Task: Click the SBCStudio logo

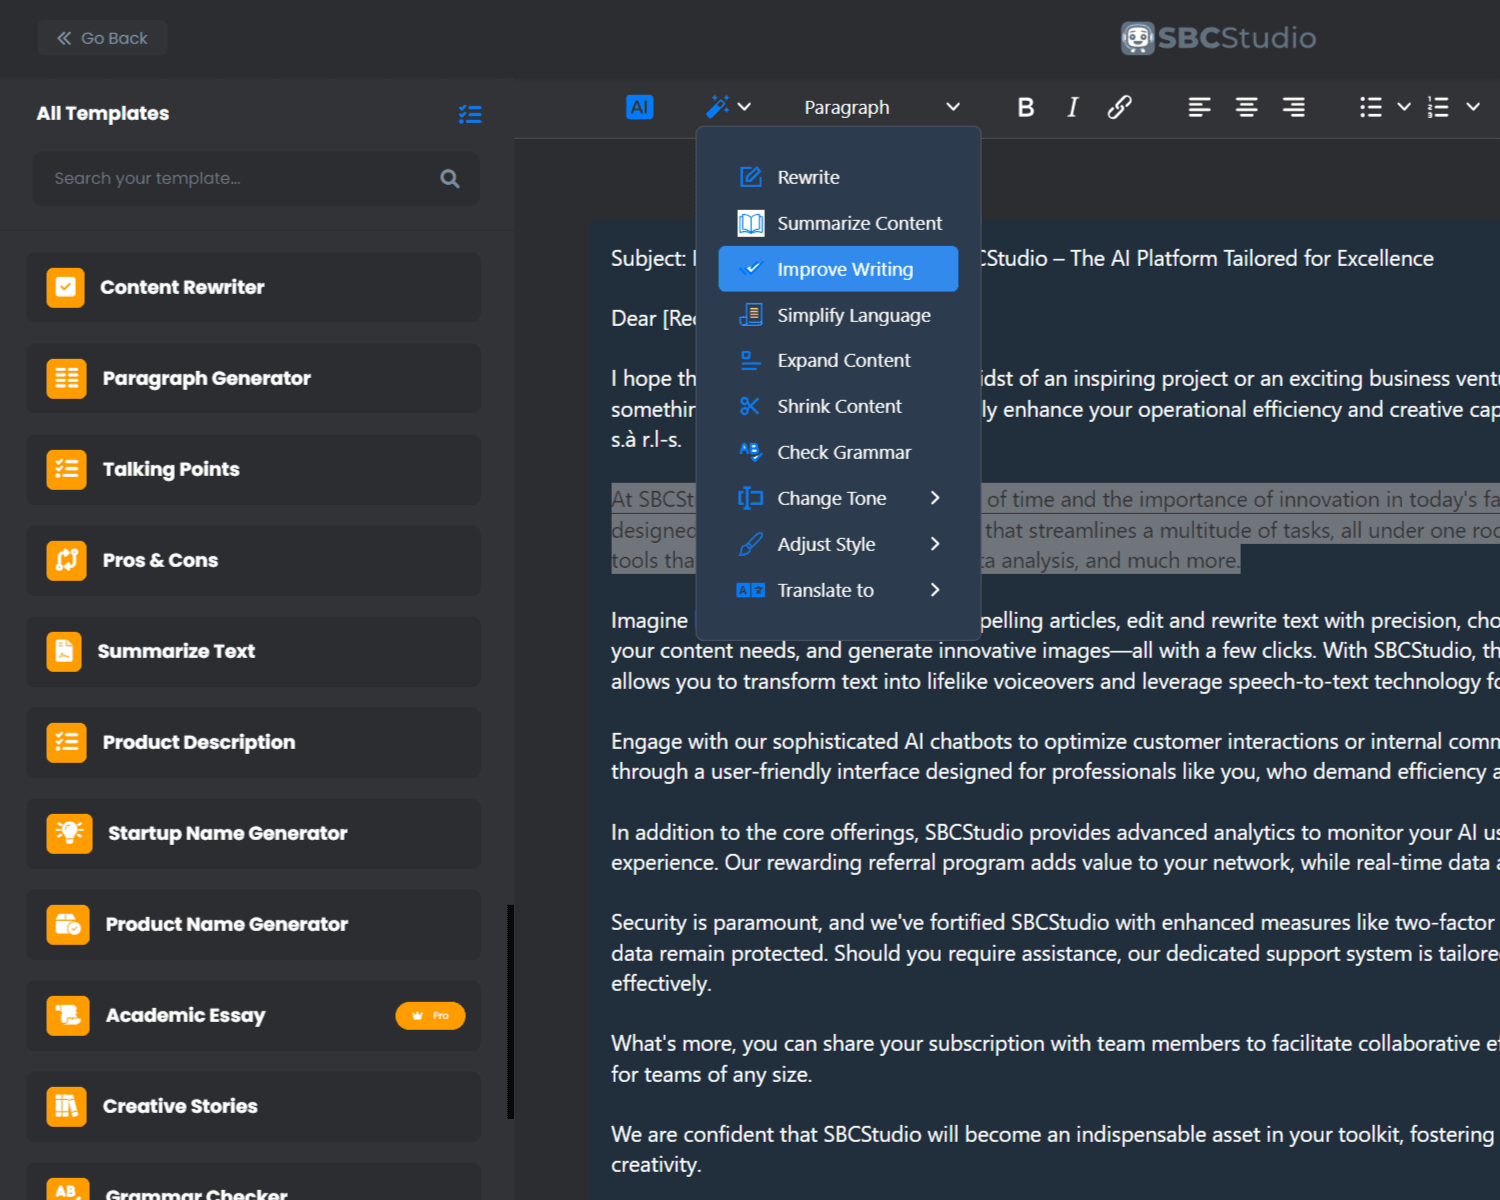Action: 1218,38
